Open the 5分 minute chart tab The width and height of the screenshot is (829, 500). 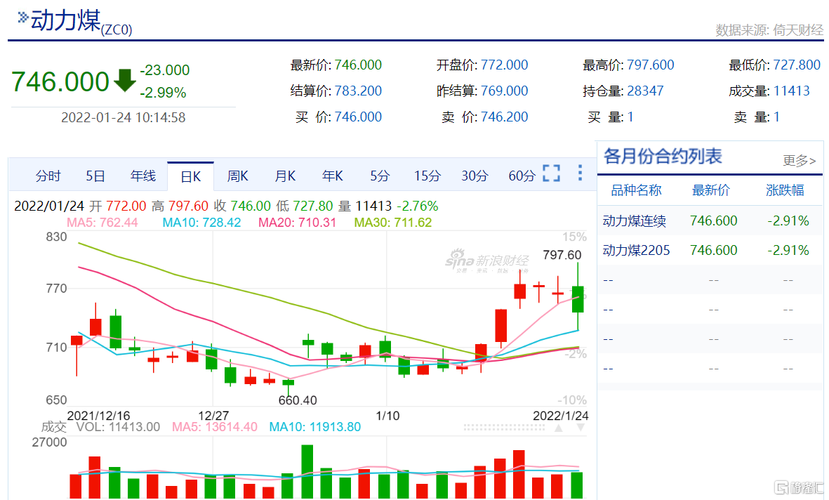[379, 176]
